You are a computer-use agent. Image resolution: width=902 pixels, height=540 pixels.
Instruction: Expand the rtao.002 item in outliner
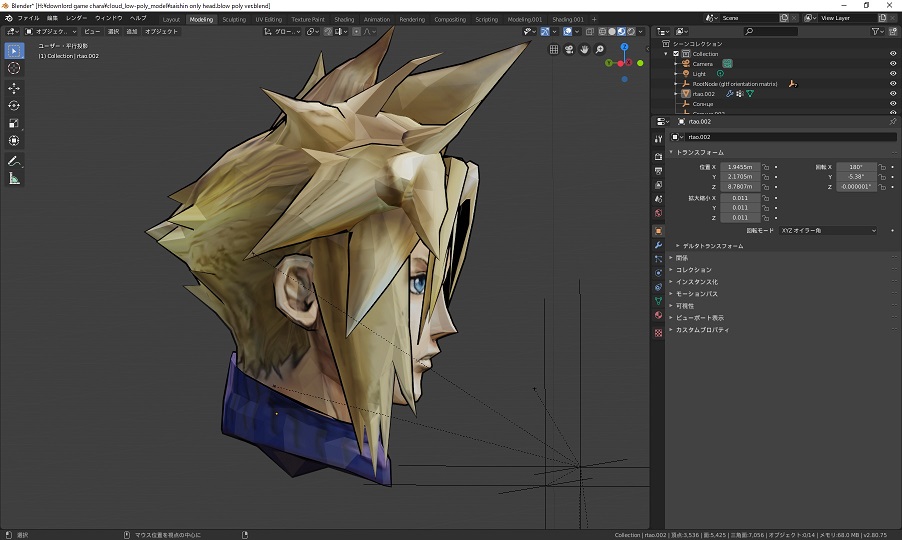[x=676, y=94]
